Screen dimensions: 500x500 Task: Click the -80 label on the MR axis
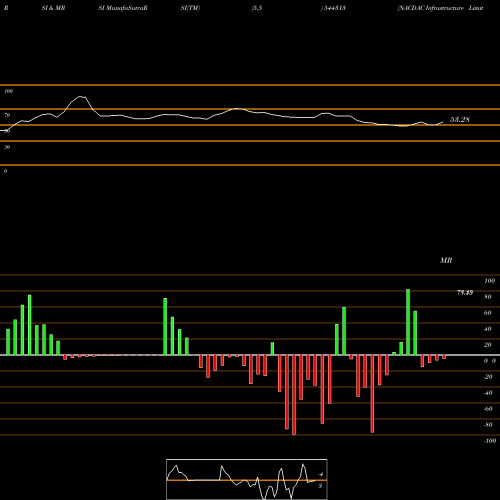[x=488, y=425]
